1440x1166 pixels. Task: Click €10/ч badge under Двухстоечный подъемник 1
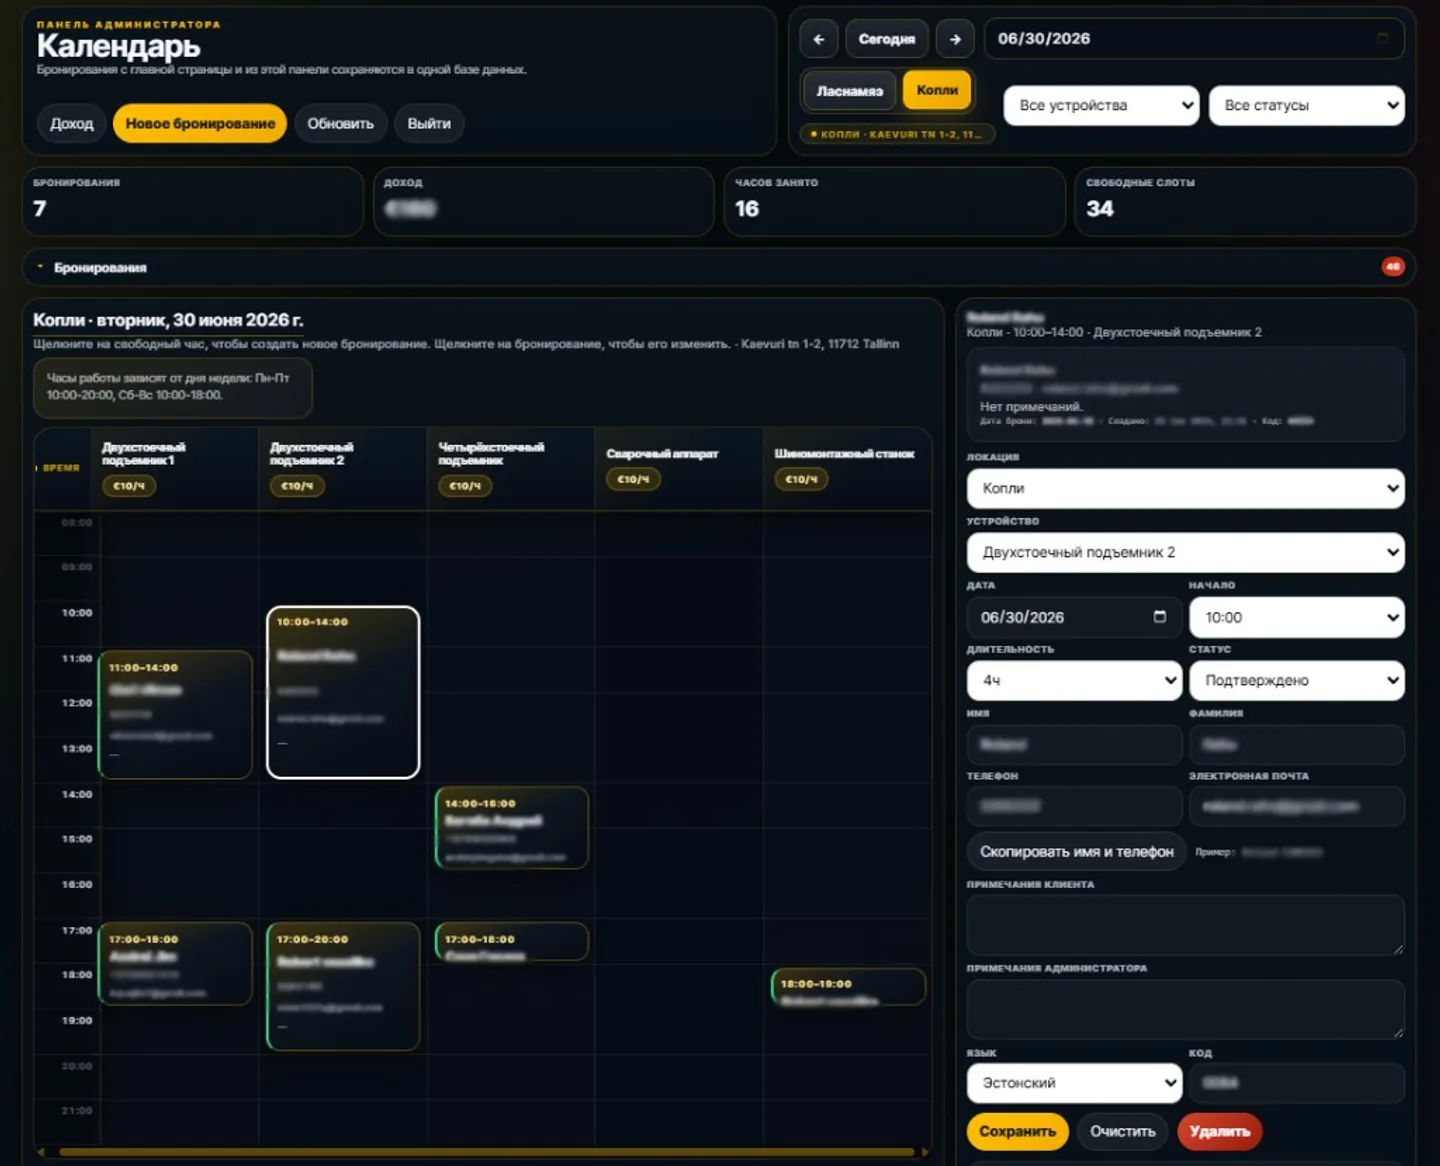(x=129, y=486)
